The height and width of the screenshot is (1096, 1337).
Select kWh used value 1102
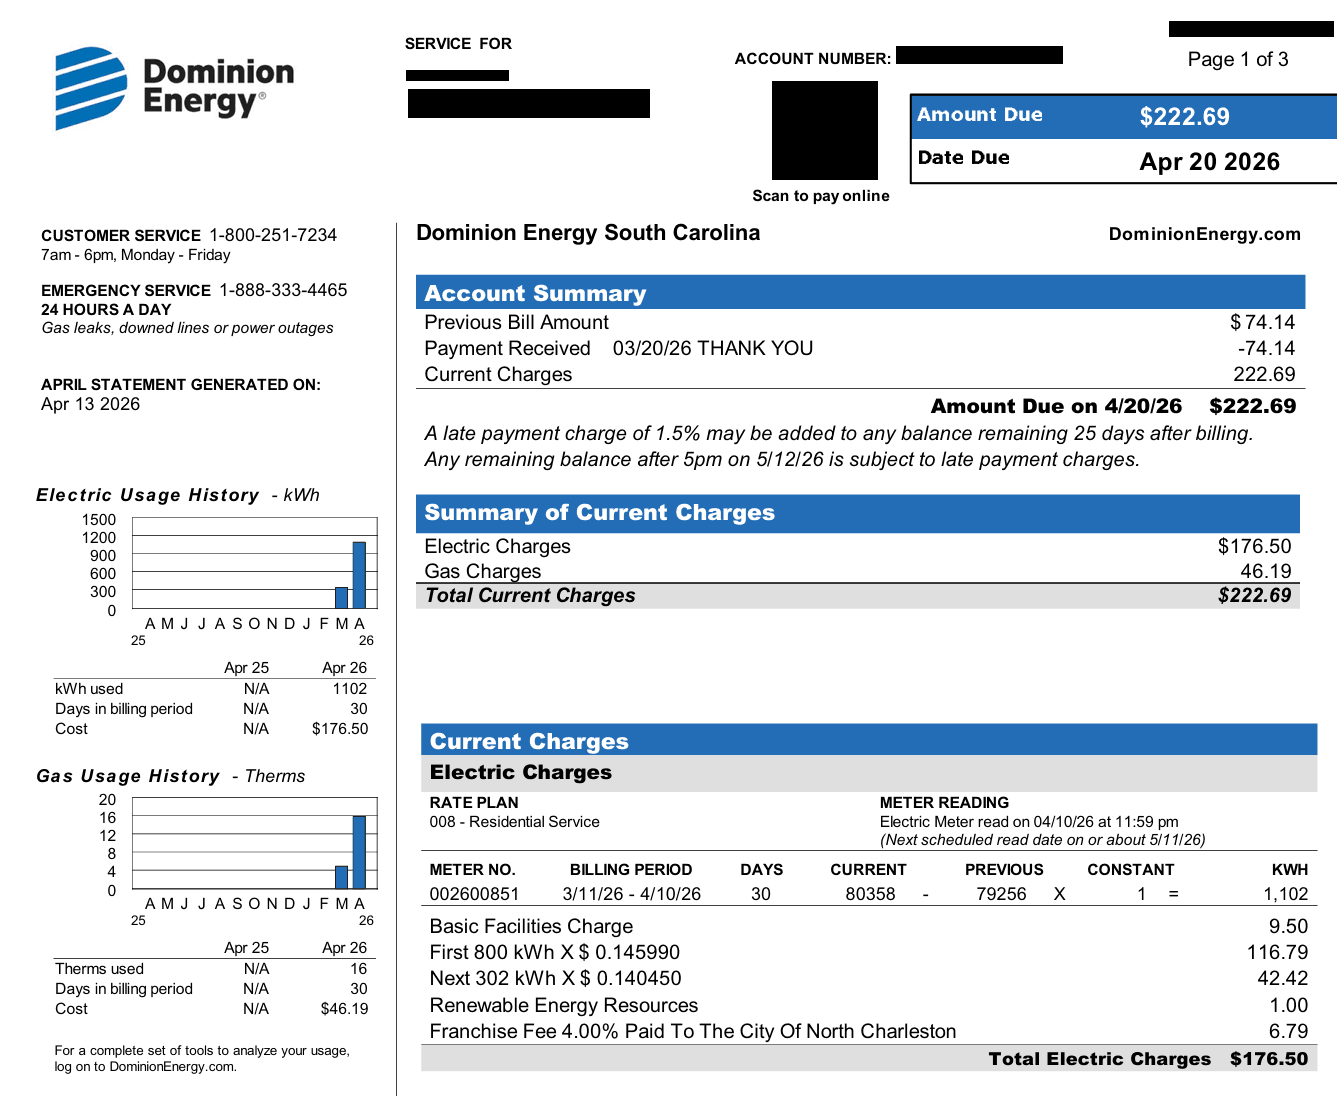pos(350,688)
